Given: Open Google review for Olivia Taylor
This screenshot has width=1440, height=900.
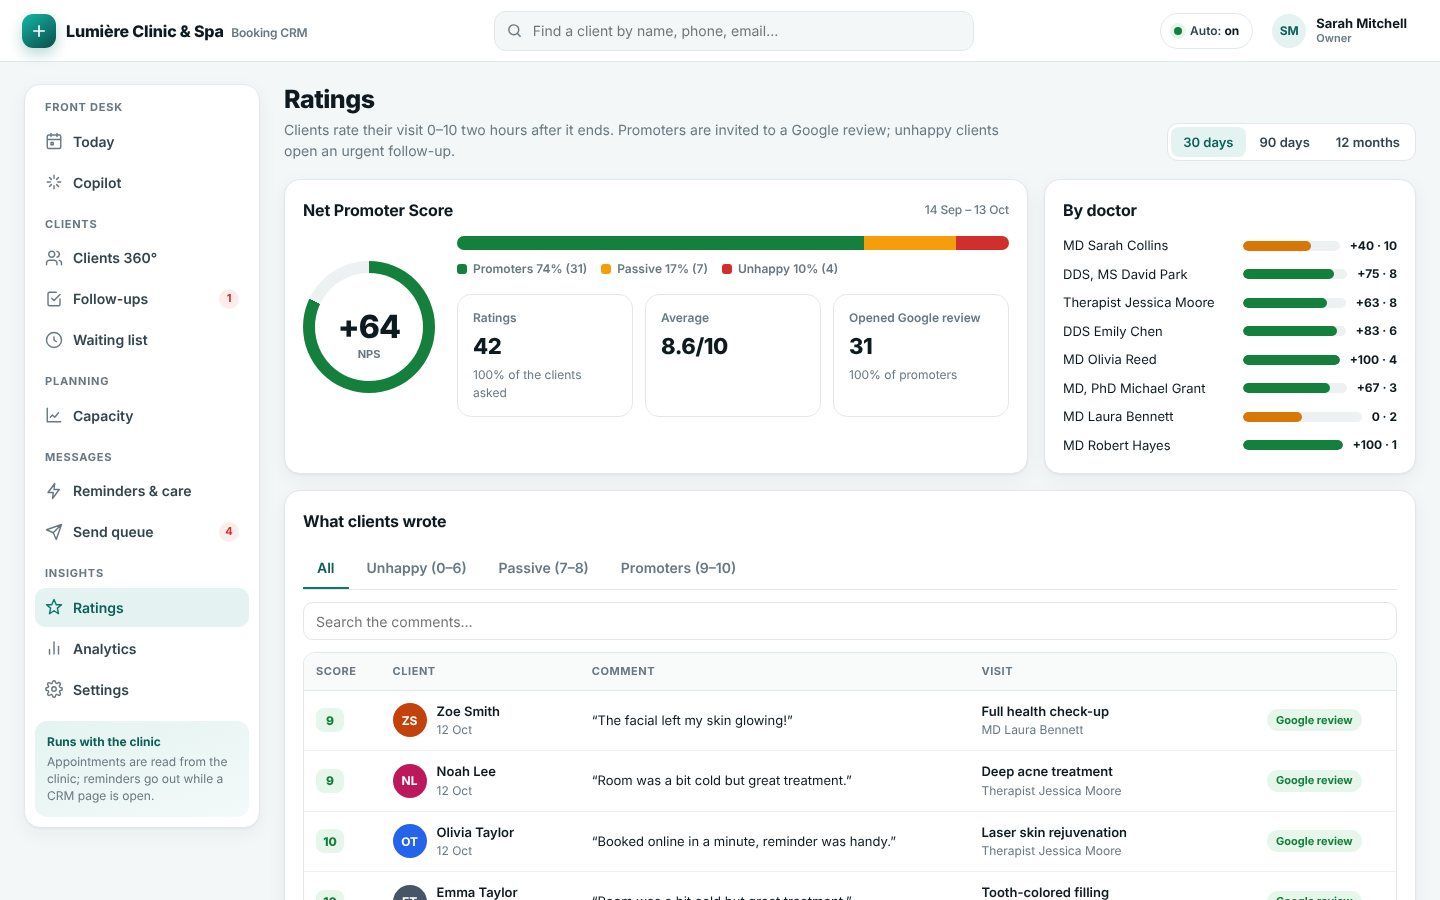Looking at the screenshot, I should (1314, 841).
